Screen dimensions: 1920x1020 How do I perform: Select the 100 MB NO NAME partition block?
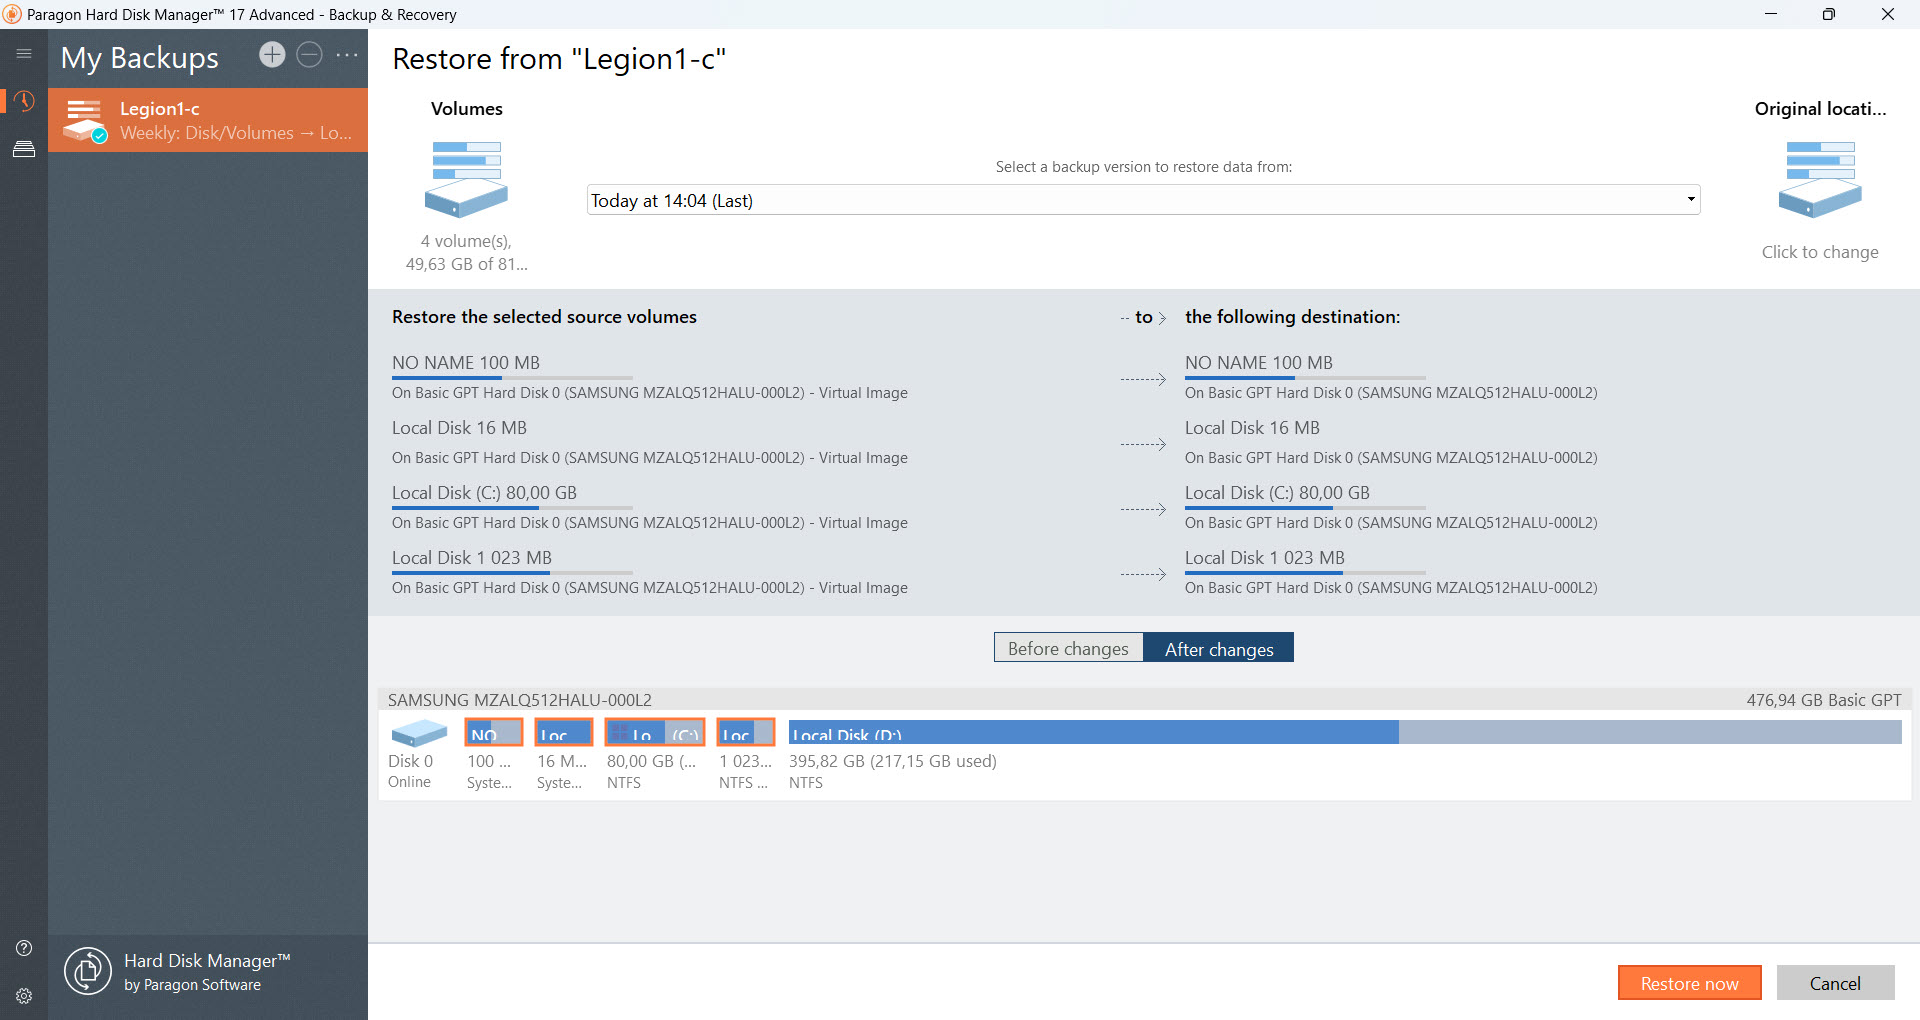click(494, 733)
